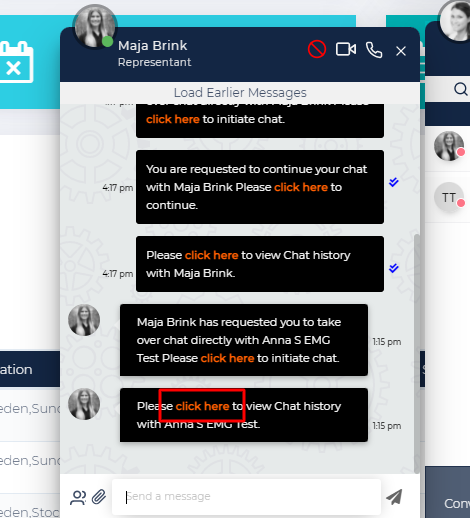Follow 'click here' to initiate chat with Anna S EMG

tap(228, 358)
